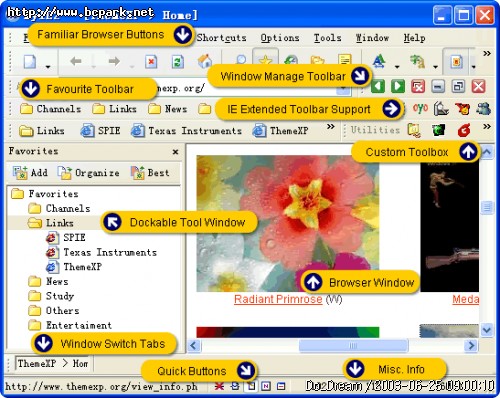Open dropdown arrow beside New page icon

click(48, 66)
